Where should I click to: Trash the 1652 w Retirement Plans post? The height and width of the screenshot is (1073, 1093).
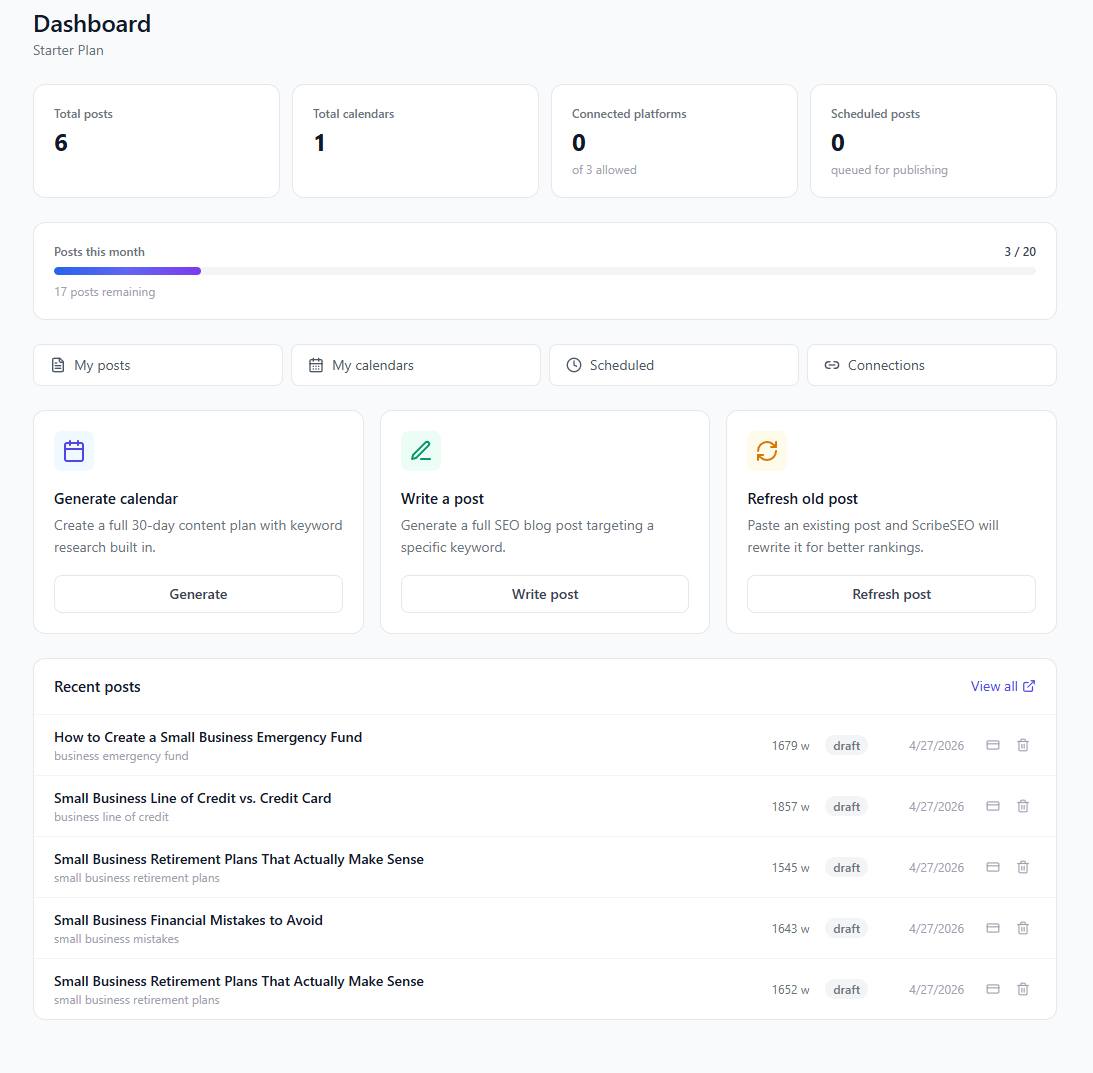pyautogui.click(x=1023, y=989)
